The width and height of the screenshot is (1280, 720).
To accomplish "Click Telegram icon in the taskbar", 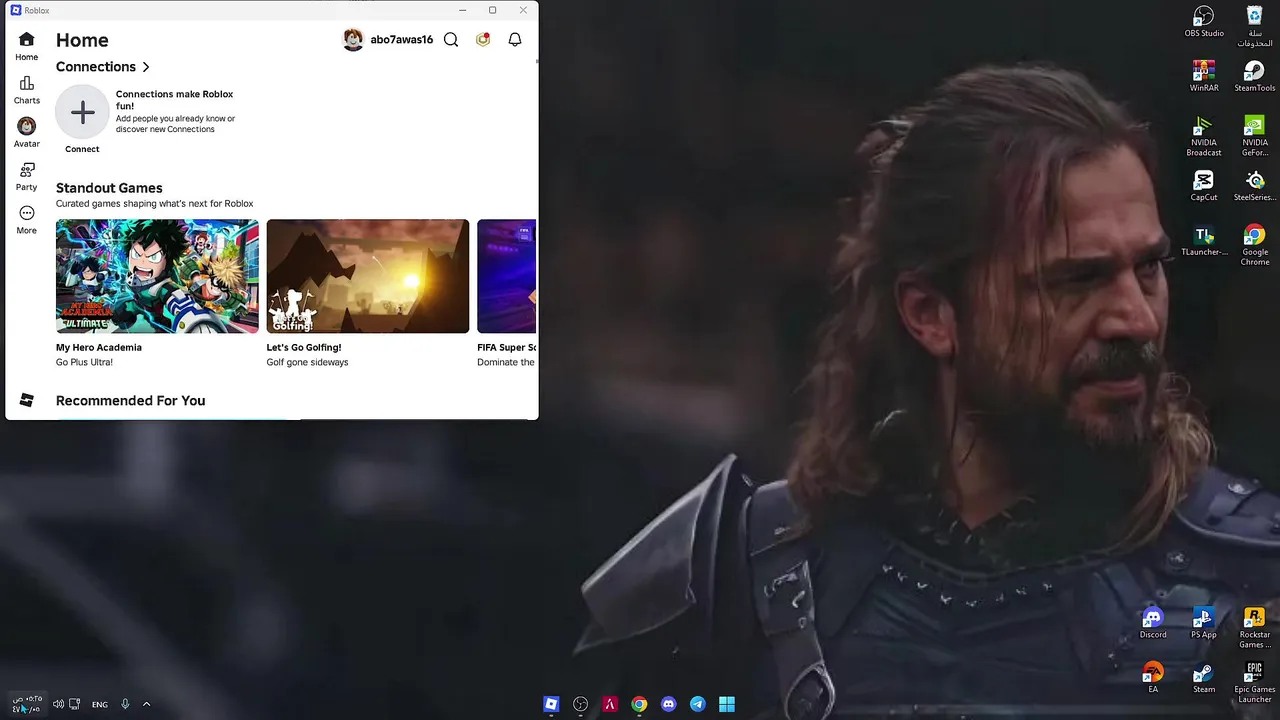I will pyautogui.click(x=698, y=704).
